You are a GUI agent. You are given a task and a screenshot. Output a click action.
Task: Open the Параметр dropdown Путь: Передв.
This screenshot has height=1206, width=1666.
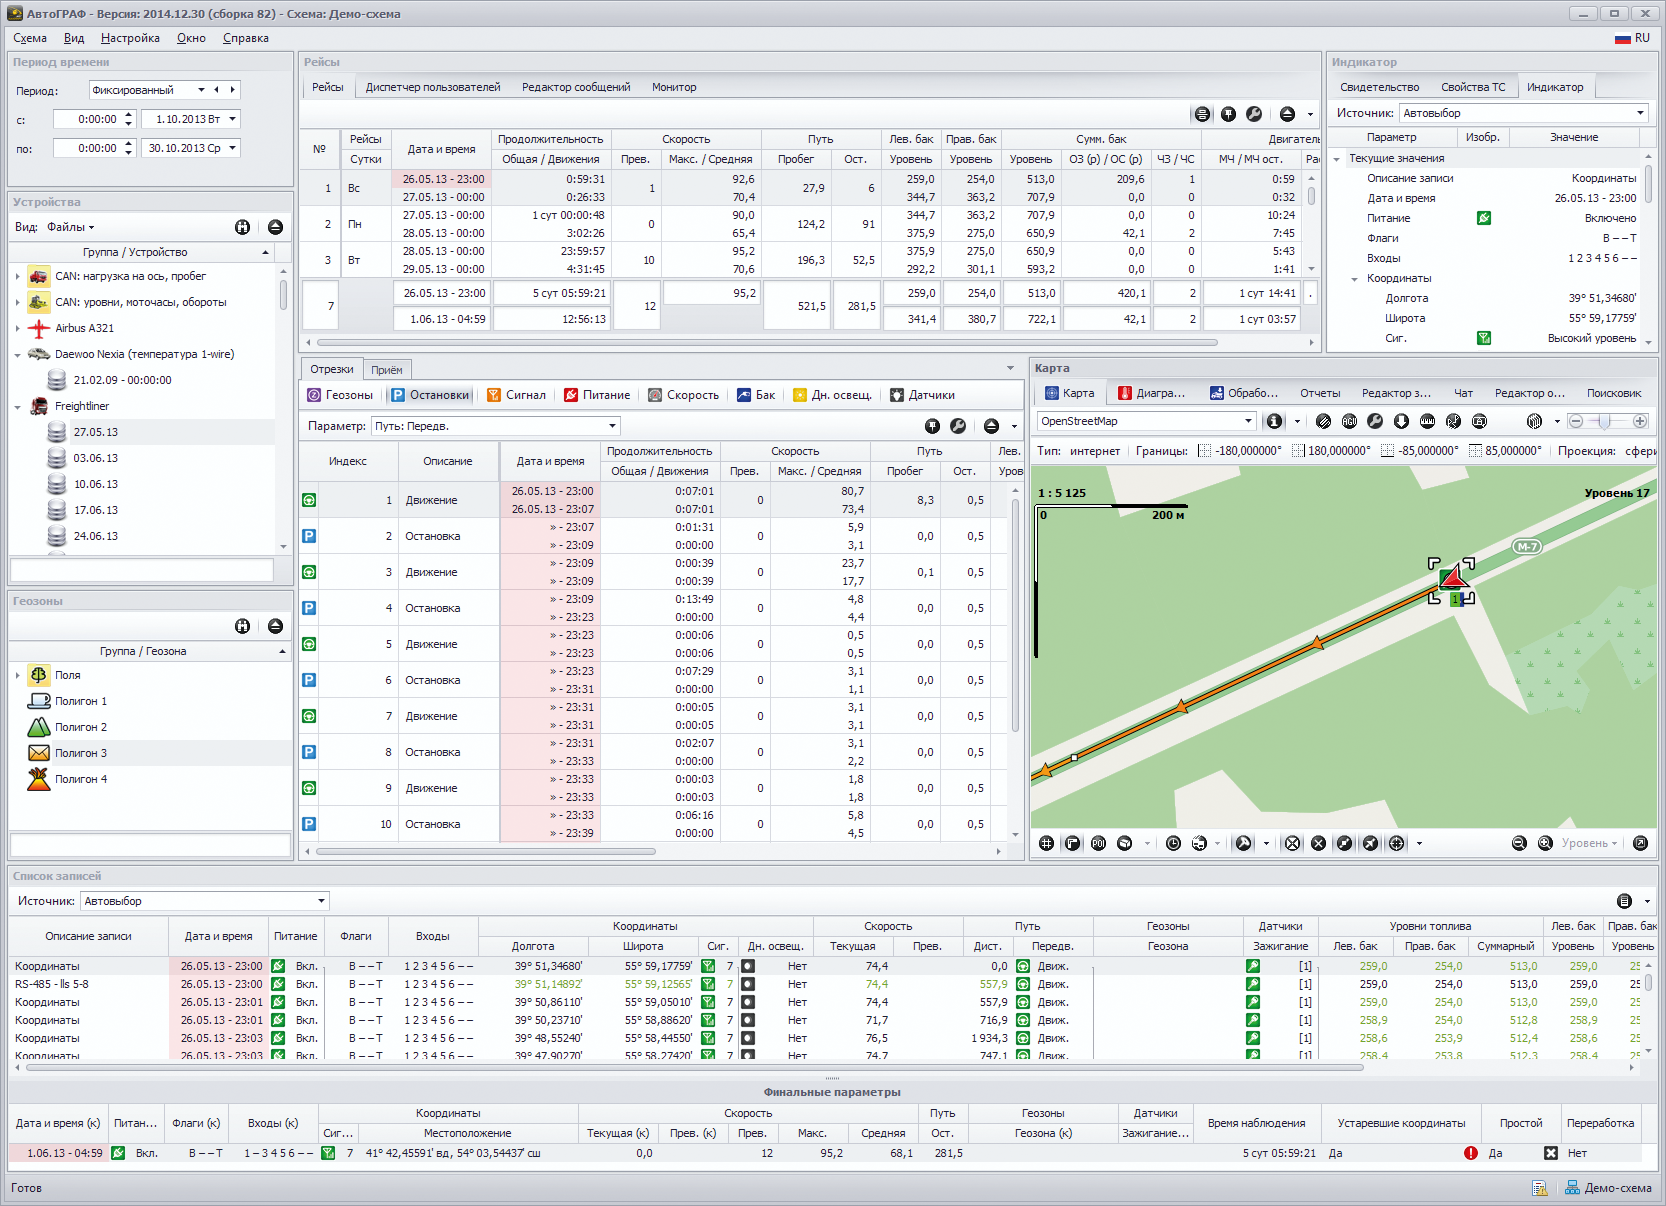[x=612, y=426]
